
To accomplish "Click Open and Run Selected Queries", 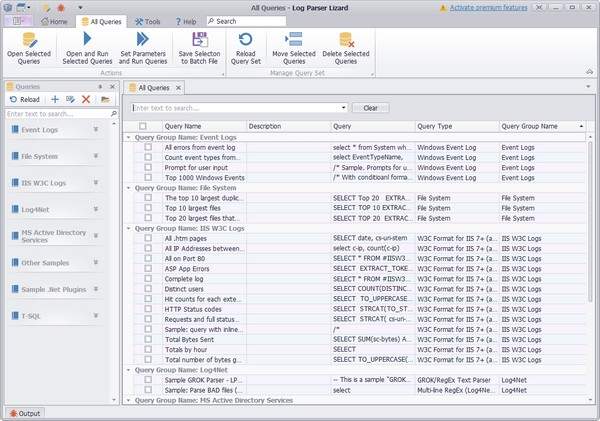I will pyautogui.click(x=89, y=41).
